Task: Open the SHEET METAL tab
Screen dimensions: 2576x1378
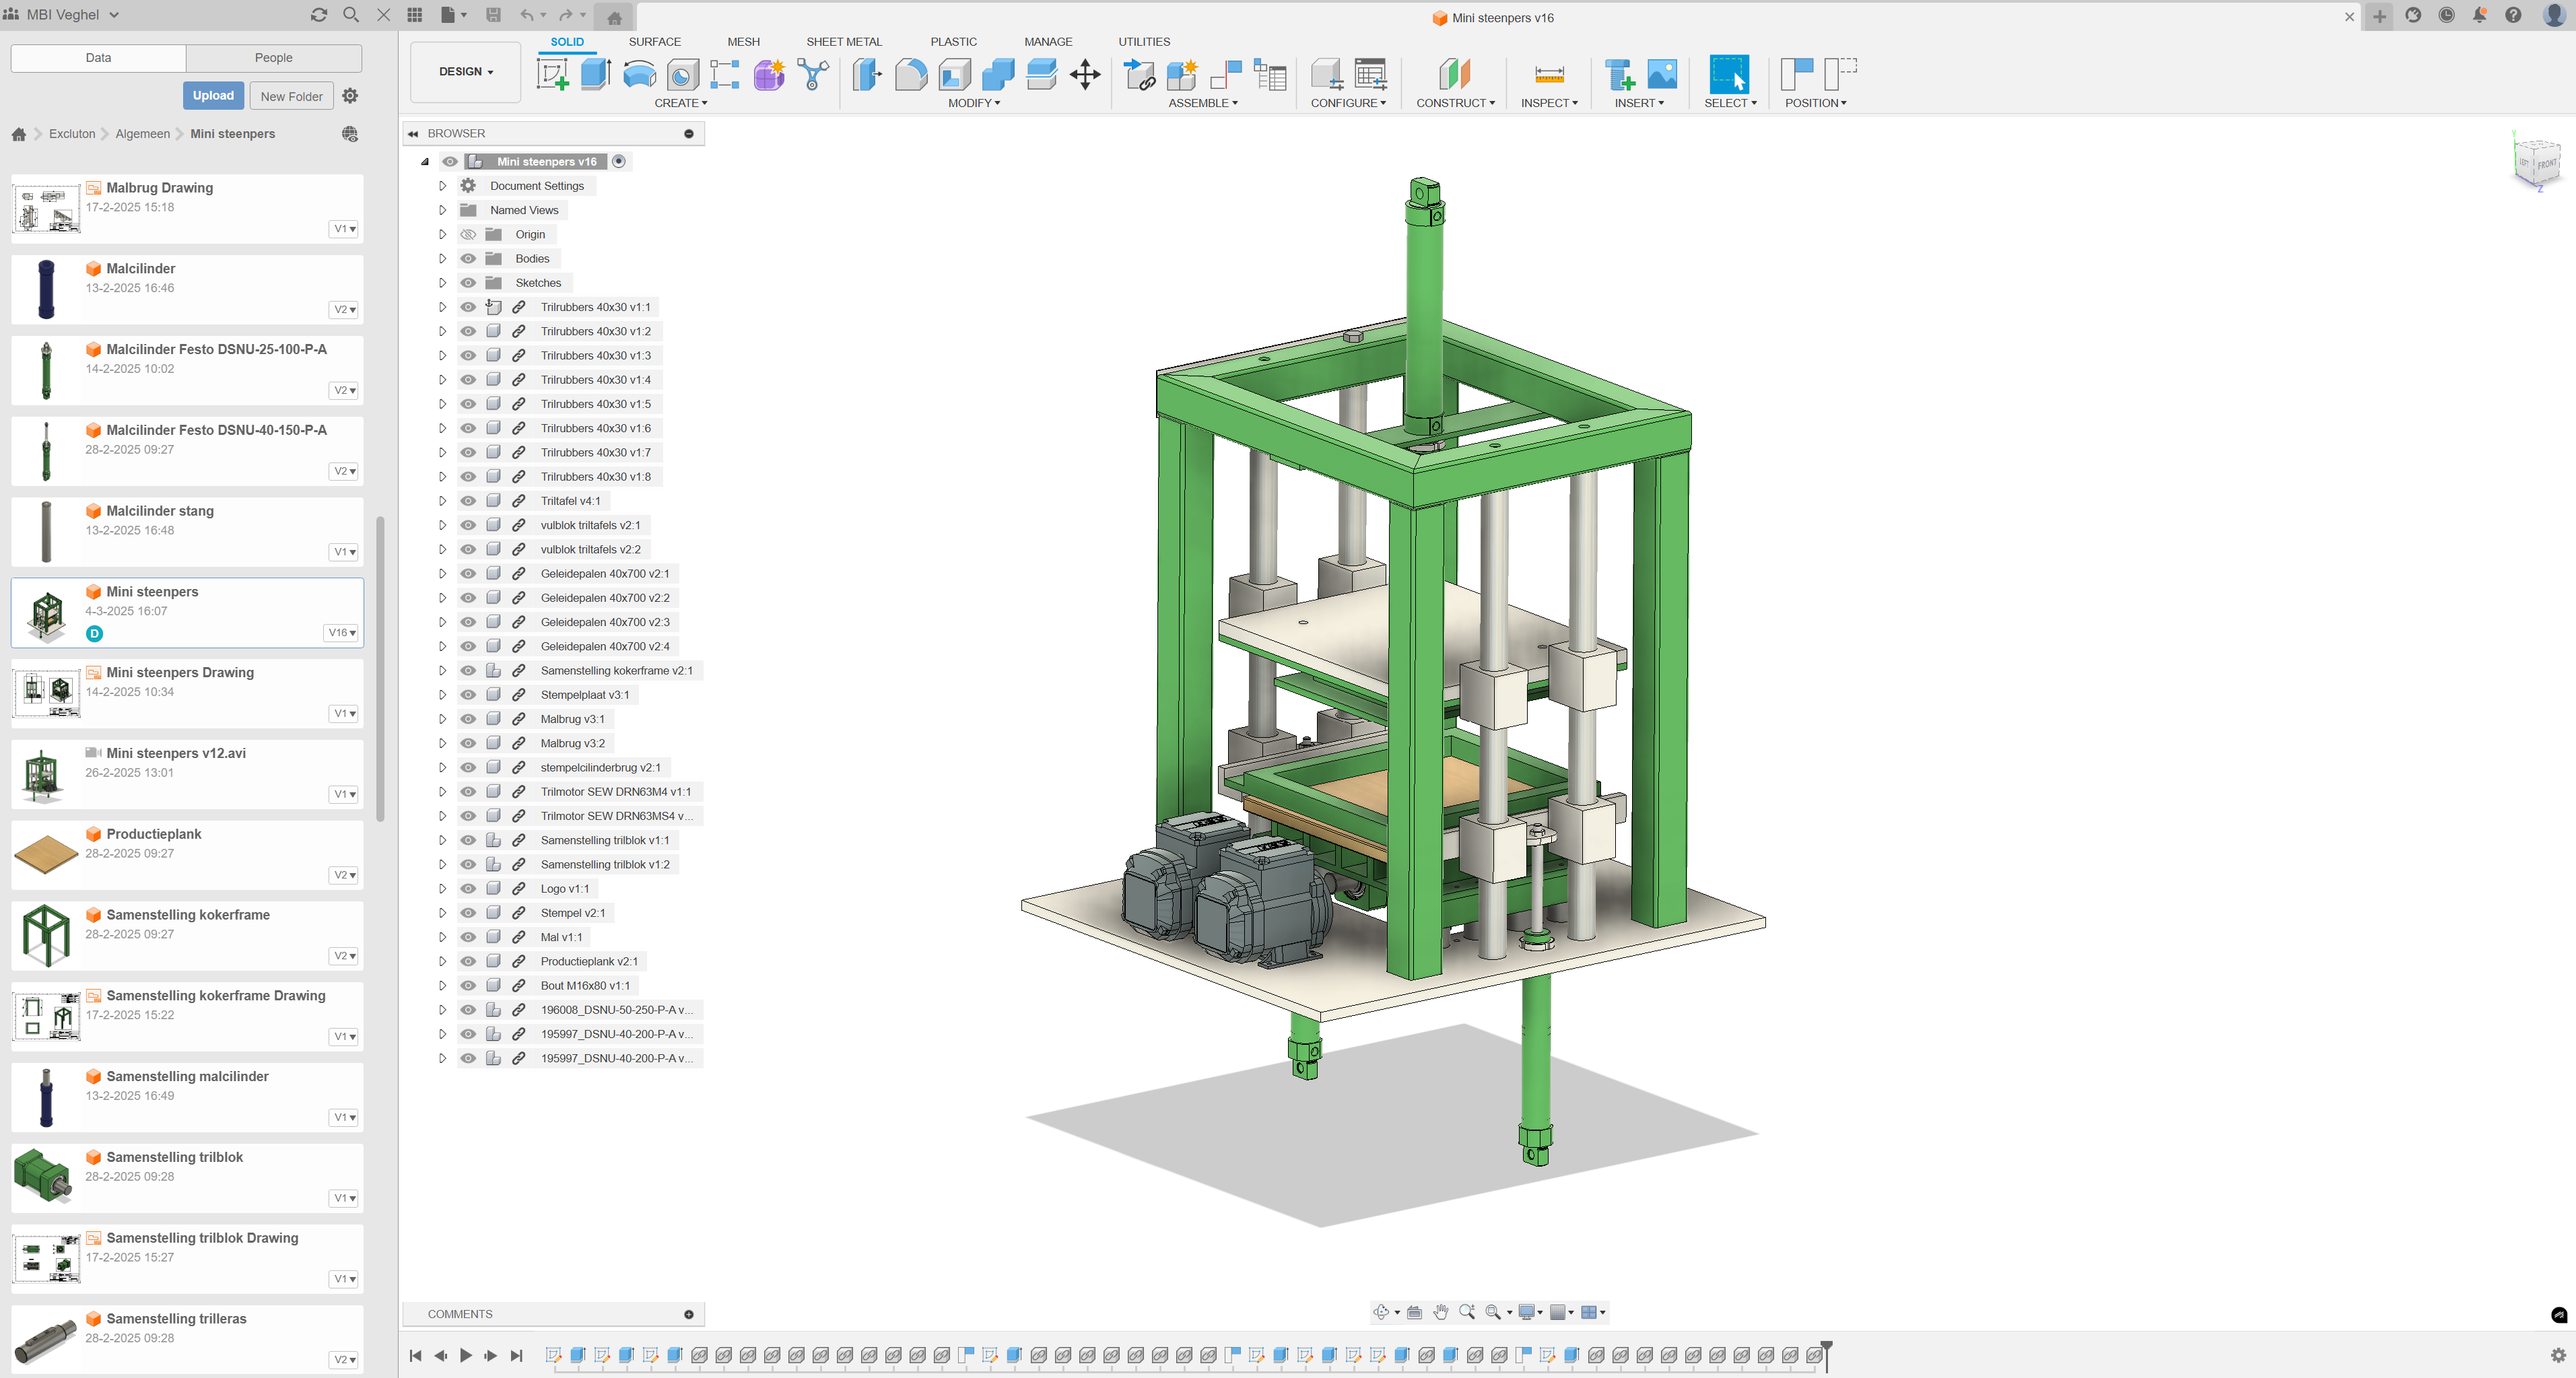Action: [843, 42]
